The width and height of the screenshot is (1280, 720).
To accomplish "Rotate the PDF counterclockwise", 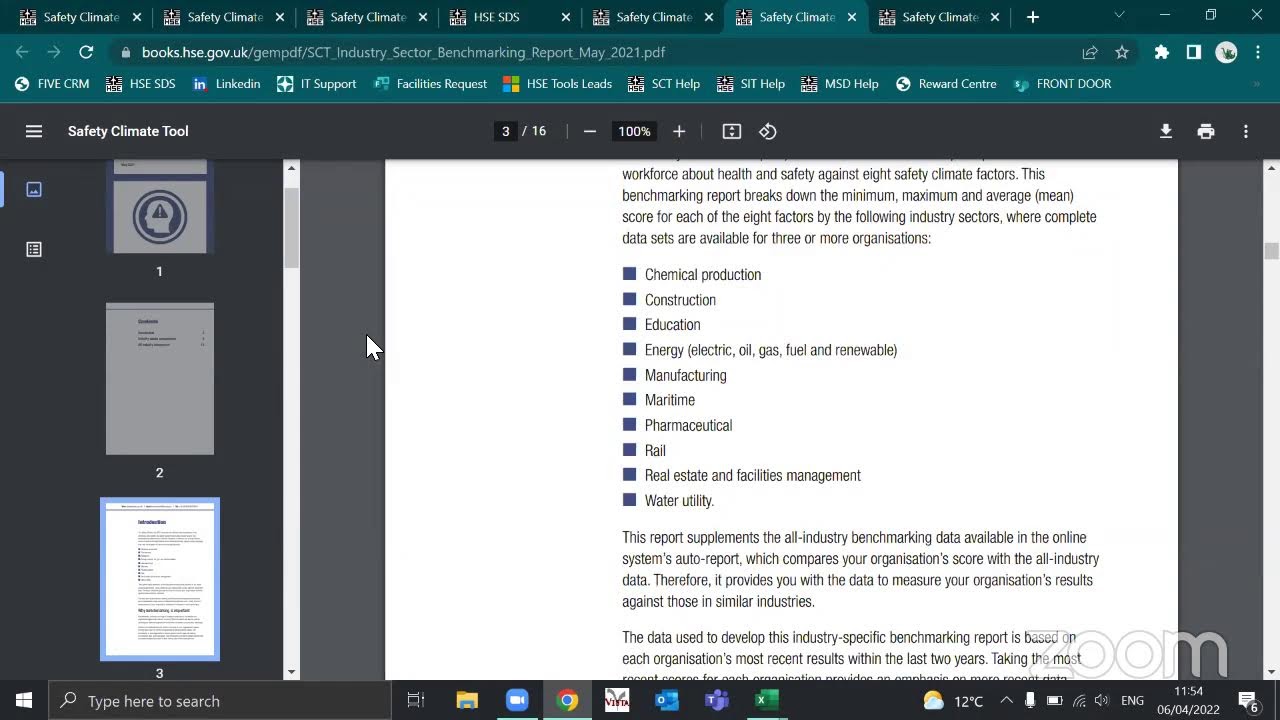I will pos(768,131).
